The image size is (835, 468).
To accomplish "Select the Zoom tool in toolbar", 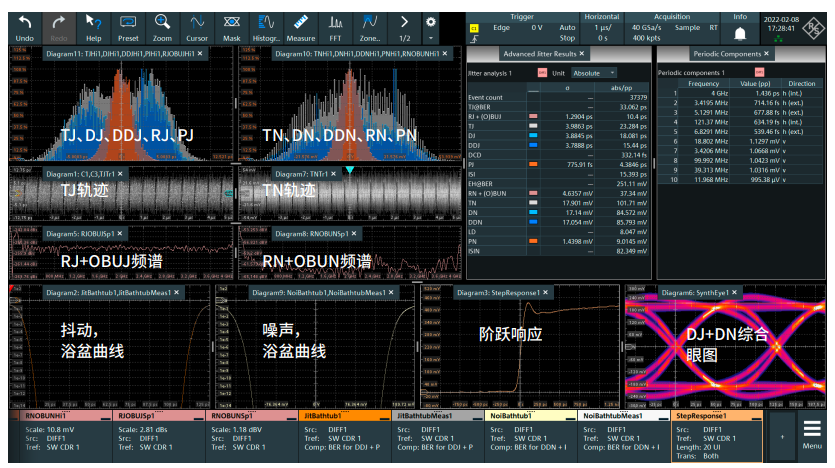I will coord(163,21).
